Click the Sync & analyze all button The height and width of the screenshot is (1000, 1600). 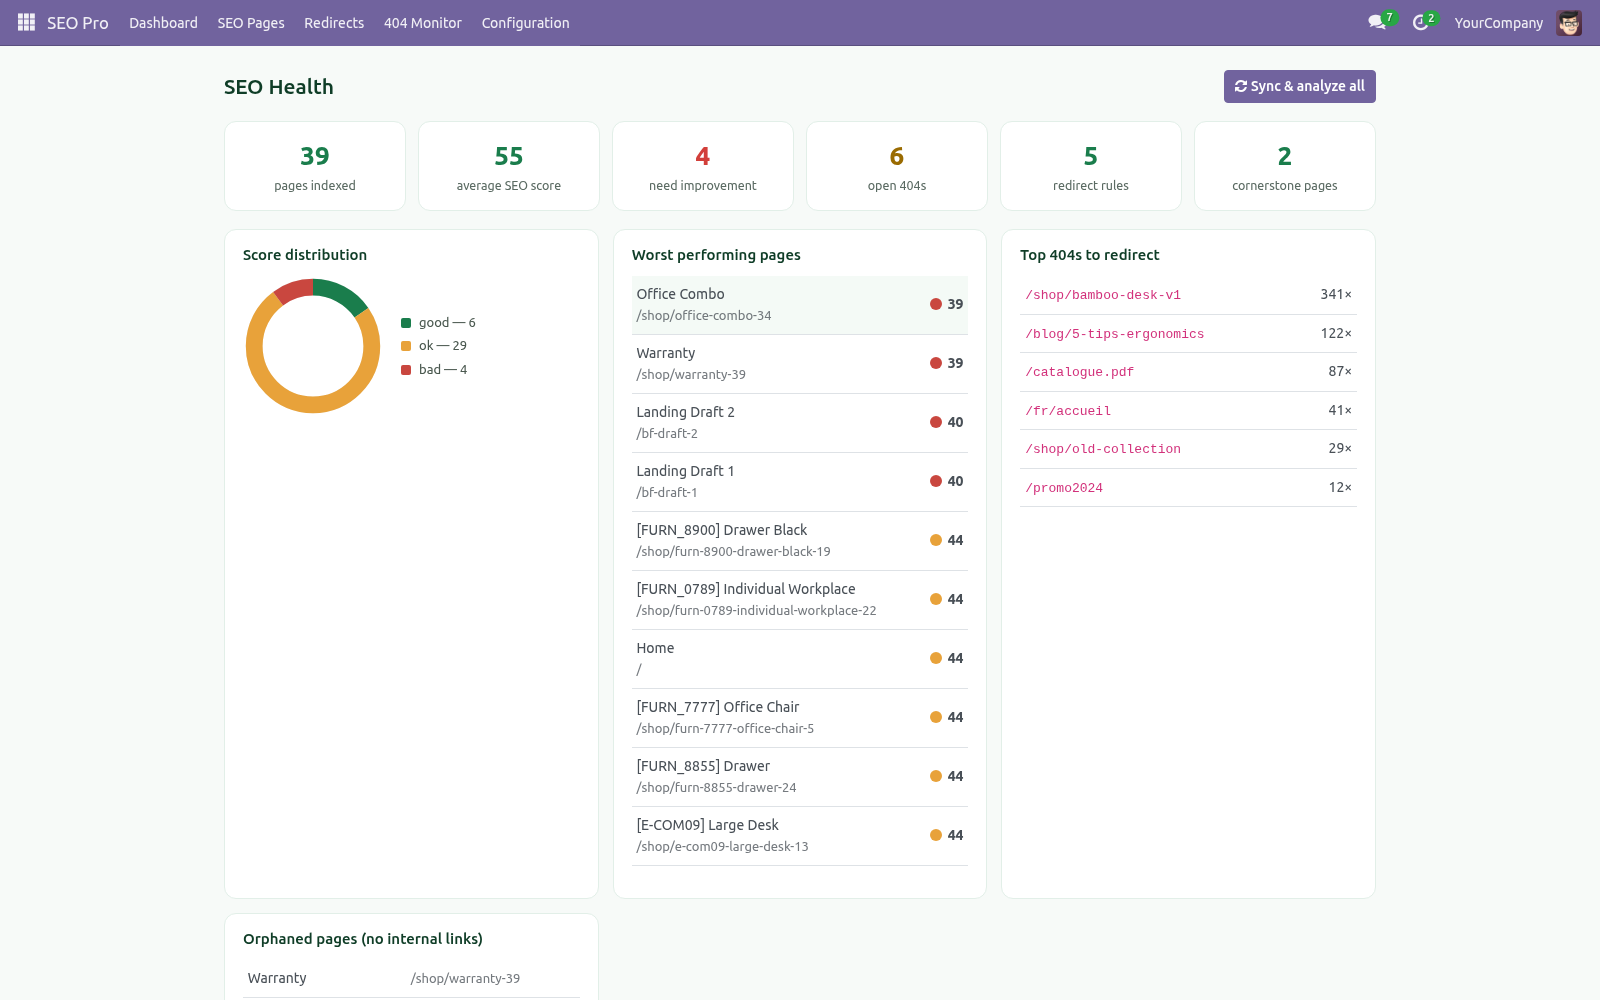point(1299,86)
